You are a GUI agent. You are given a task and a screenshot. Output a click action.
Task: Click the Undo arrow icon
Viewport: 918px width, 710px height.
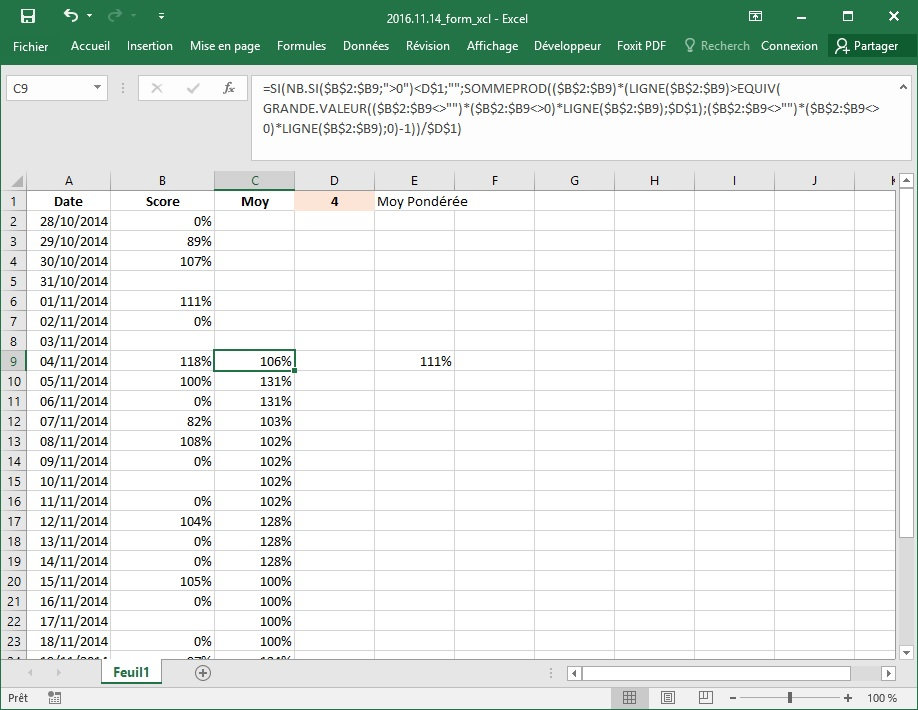coord(70,16)
